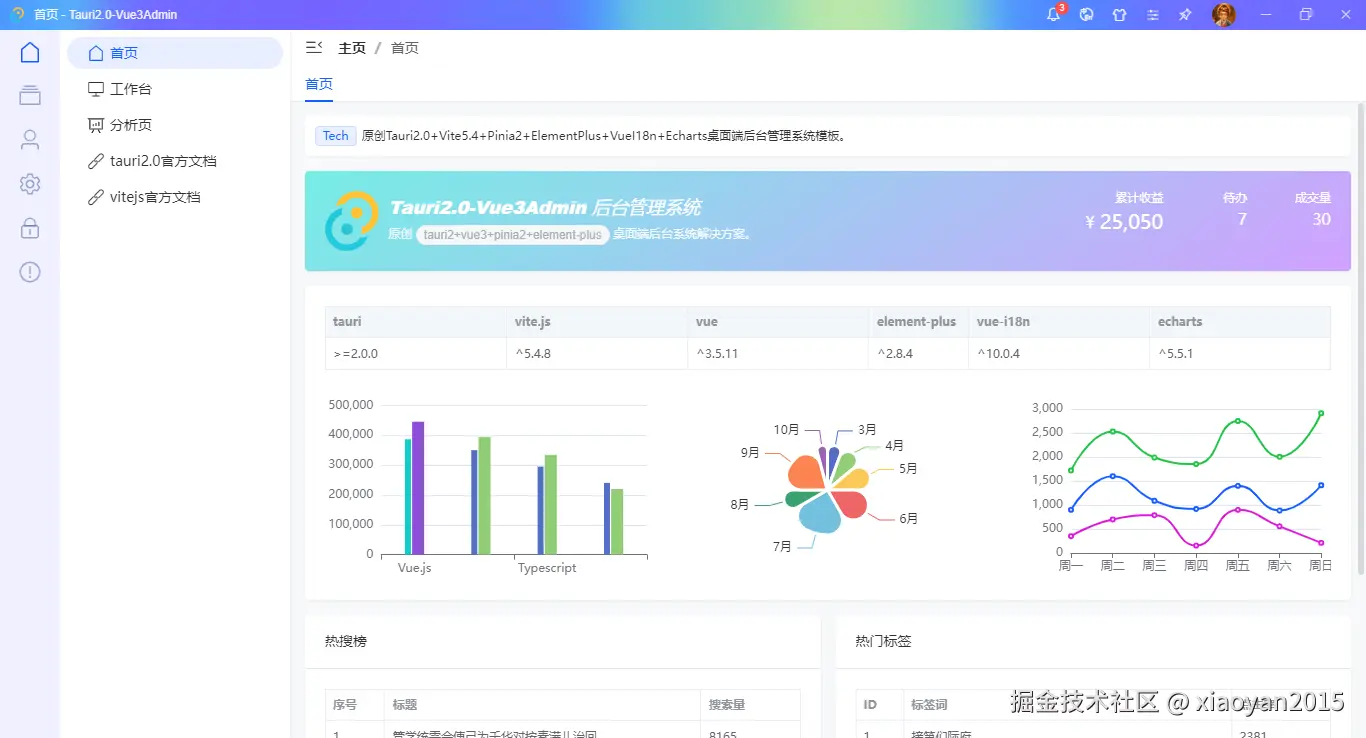Open the lock screen icon in sidebar
The height and width of the screenshot is (738, 1366).
(29, 227)
